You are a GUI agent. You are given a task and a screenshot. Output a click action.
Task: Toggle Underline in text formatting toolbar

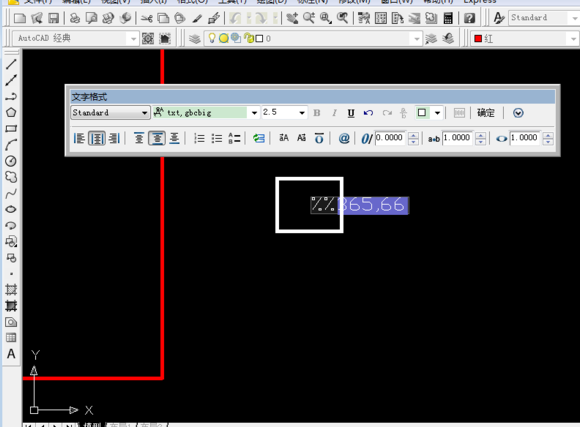click(x=351, y=113)
